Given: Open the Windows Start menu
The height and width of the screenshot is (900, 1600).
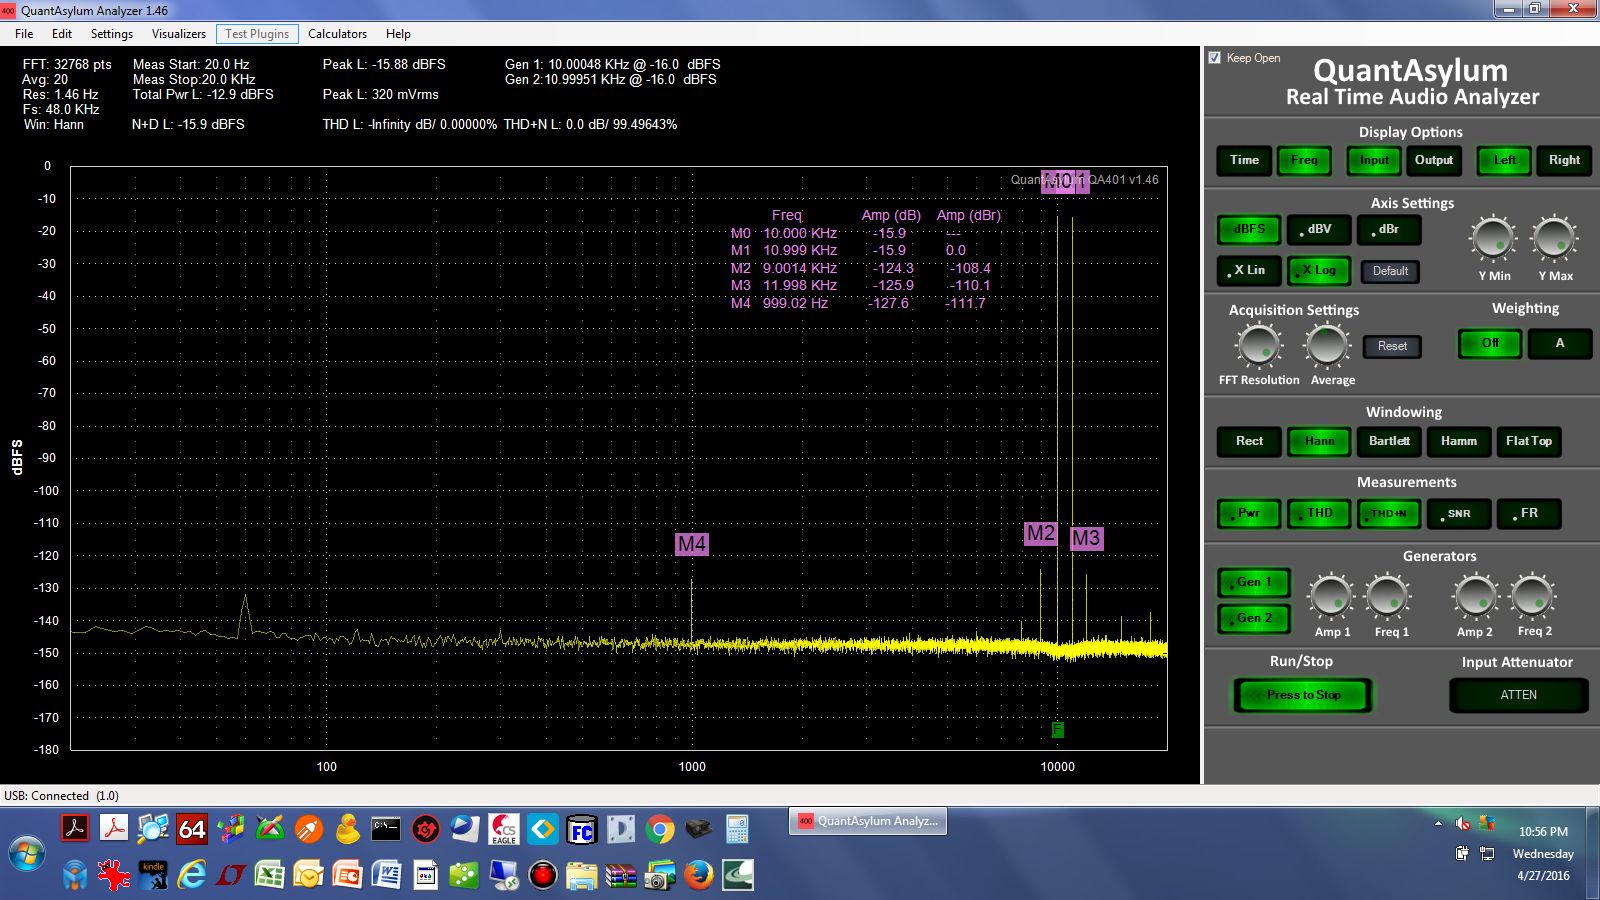Looking at the screenshot, I should point(27,856).
